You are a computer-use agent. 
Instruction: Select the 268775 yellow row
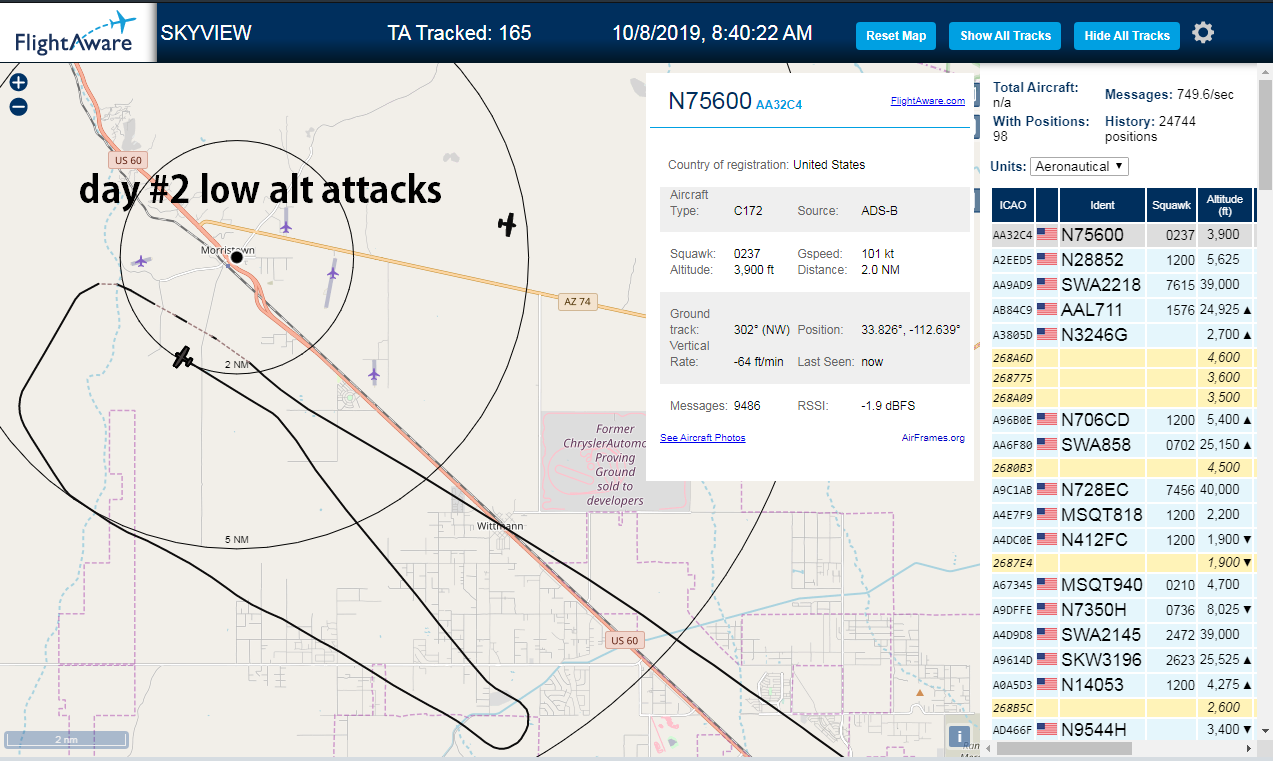click(x=1122, y=378)
